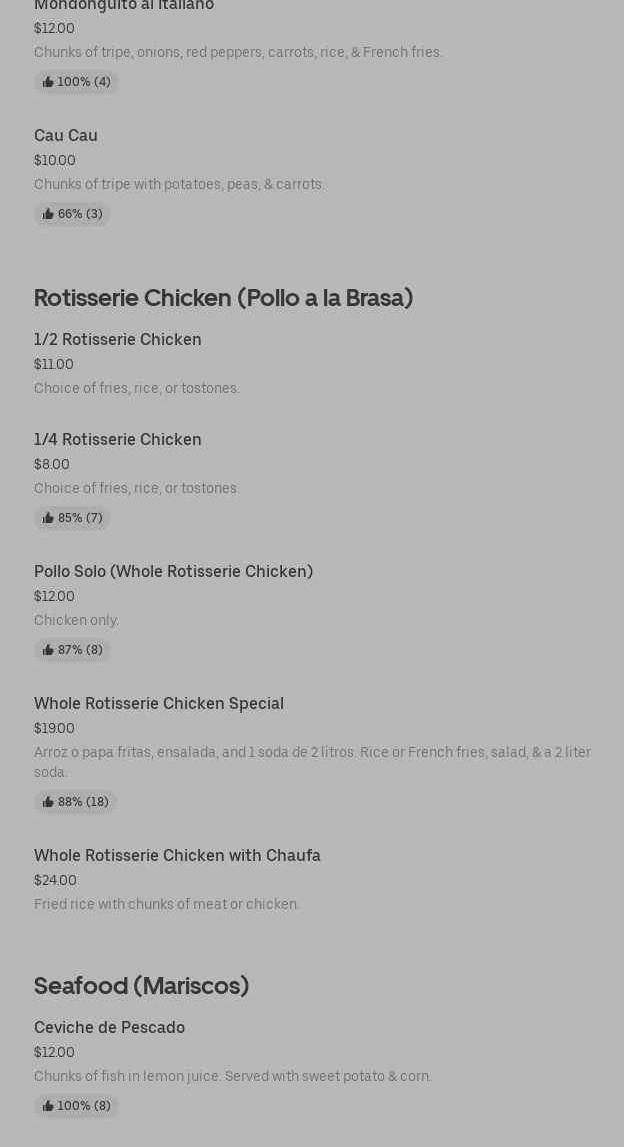Open Whole Rotisserie Chicken with Chaufa
The image size is (624, 1147).
pyautogui.click(x=177, y=855)
